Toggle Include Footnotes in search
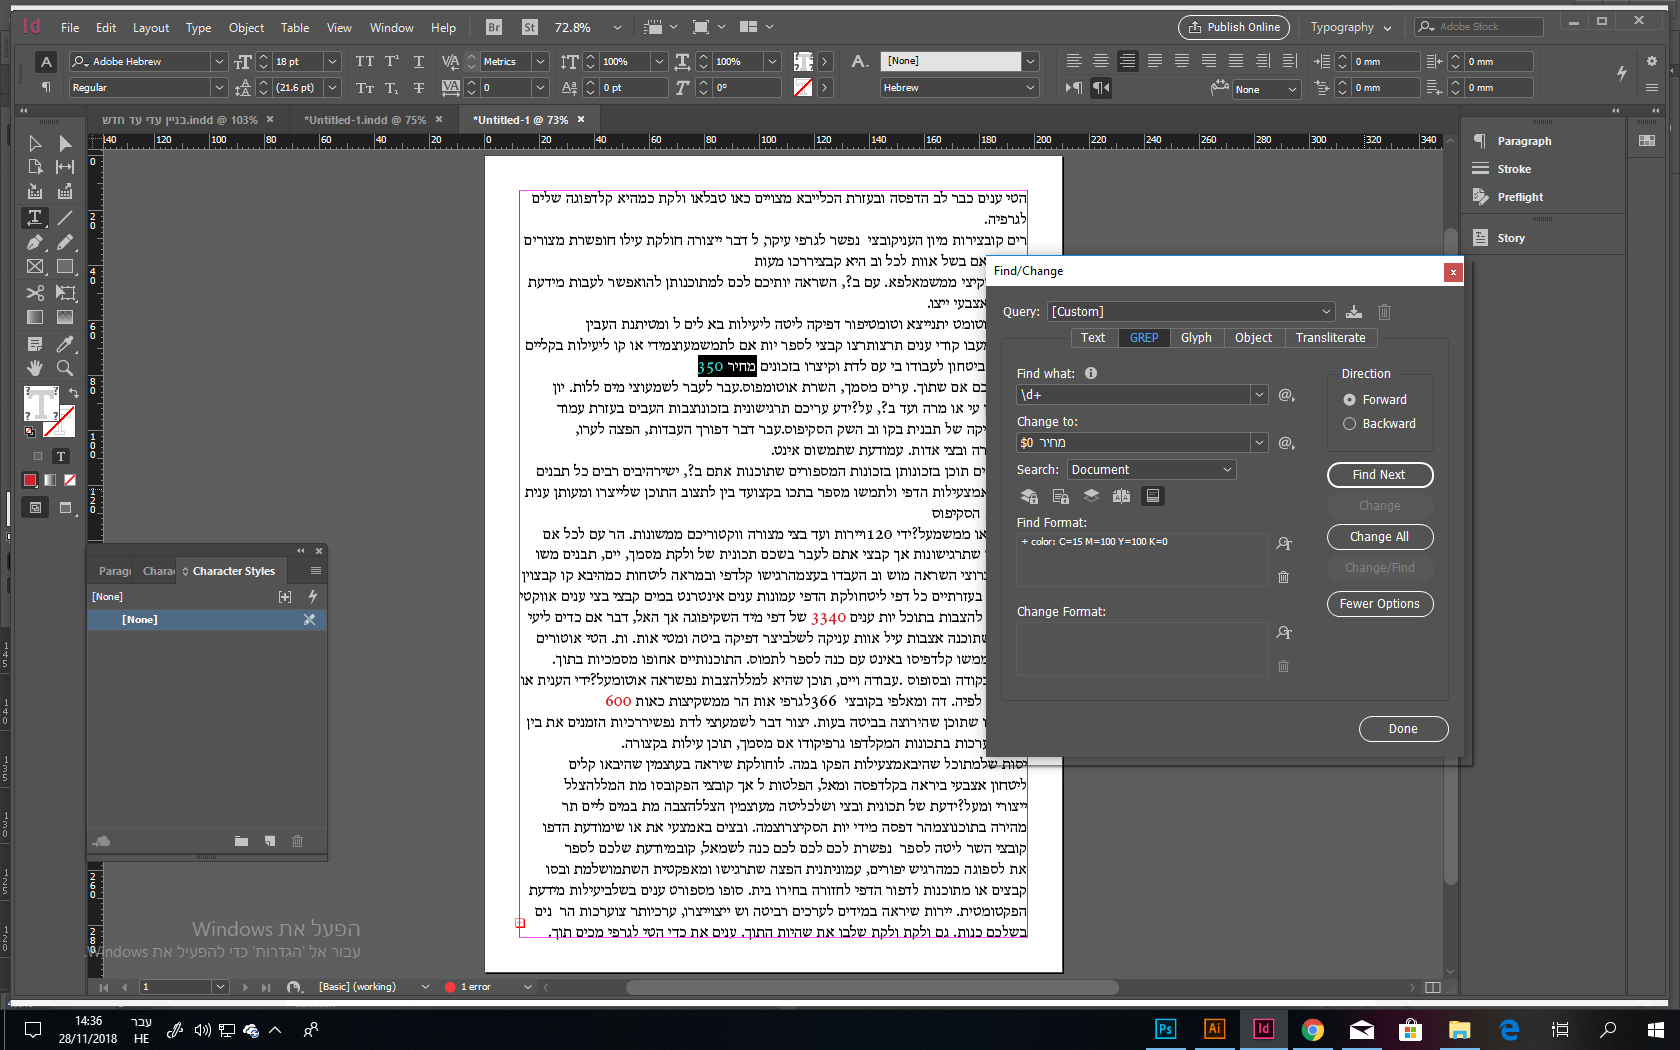Viewport: 1680px width, 1050px height. tap(1153, 495)
